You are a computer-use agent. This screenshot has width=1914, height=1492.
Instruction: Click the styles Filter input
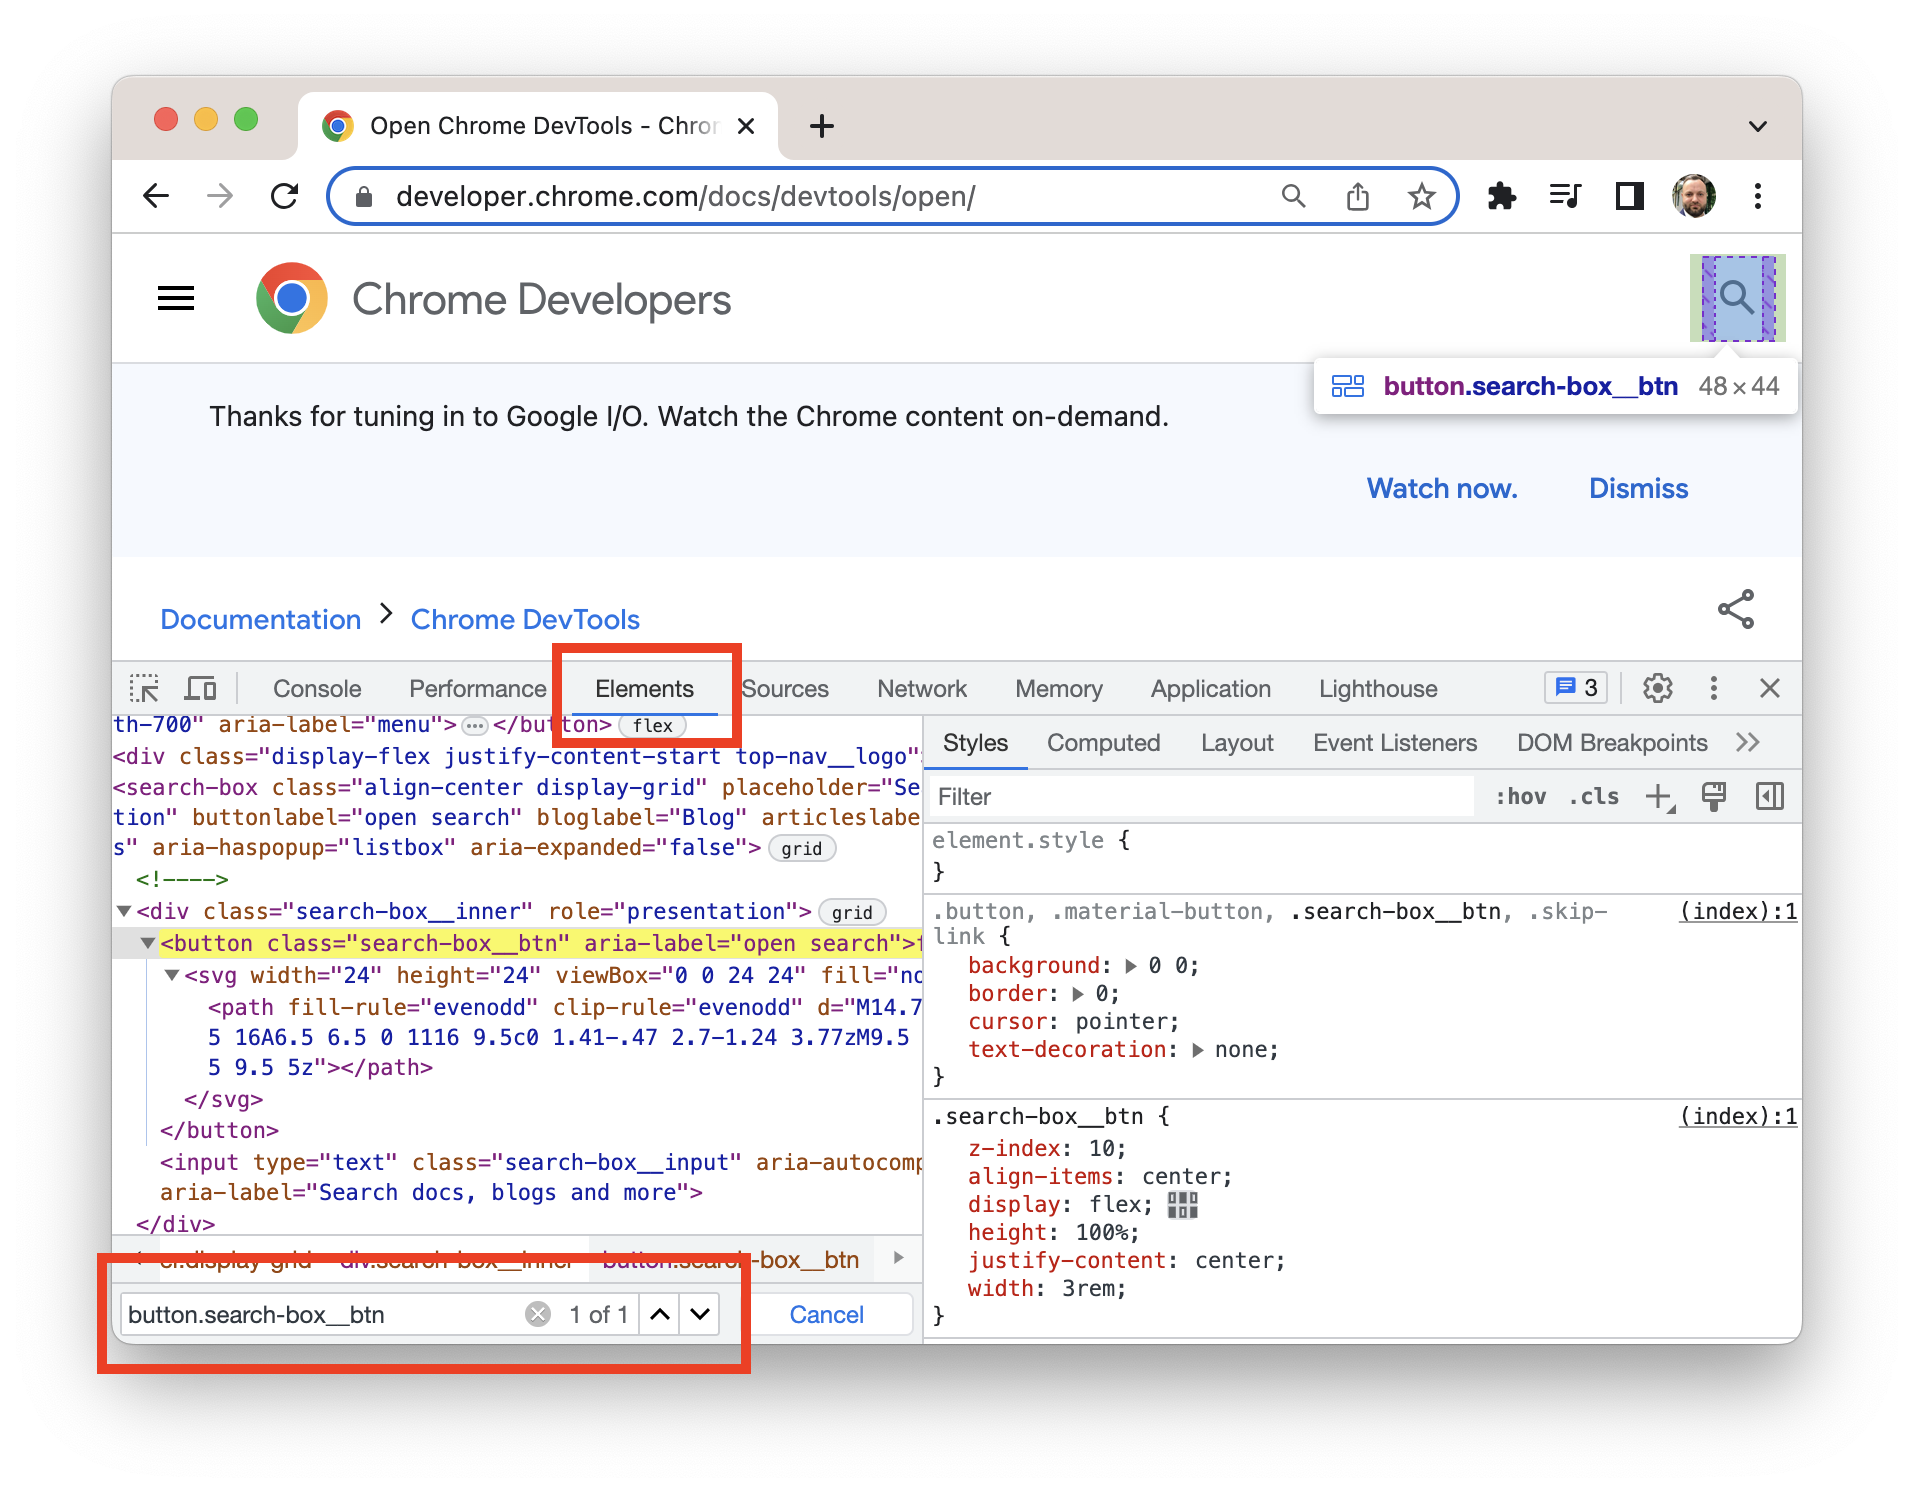[x=1202, y=796]
